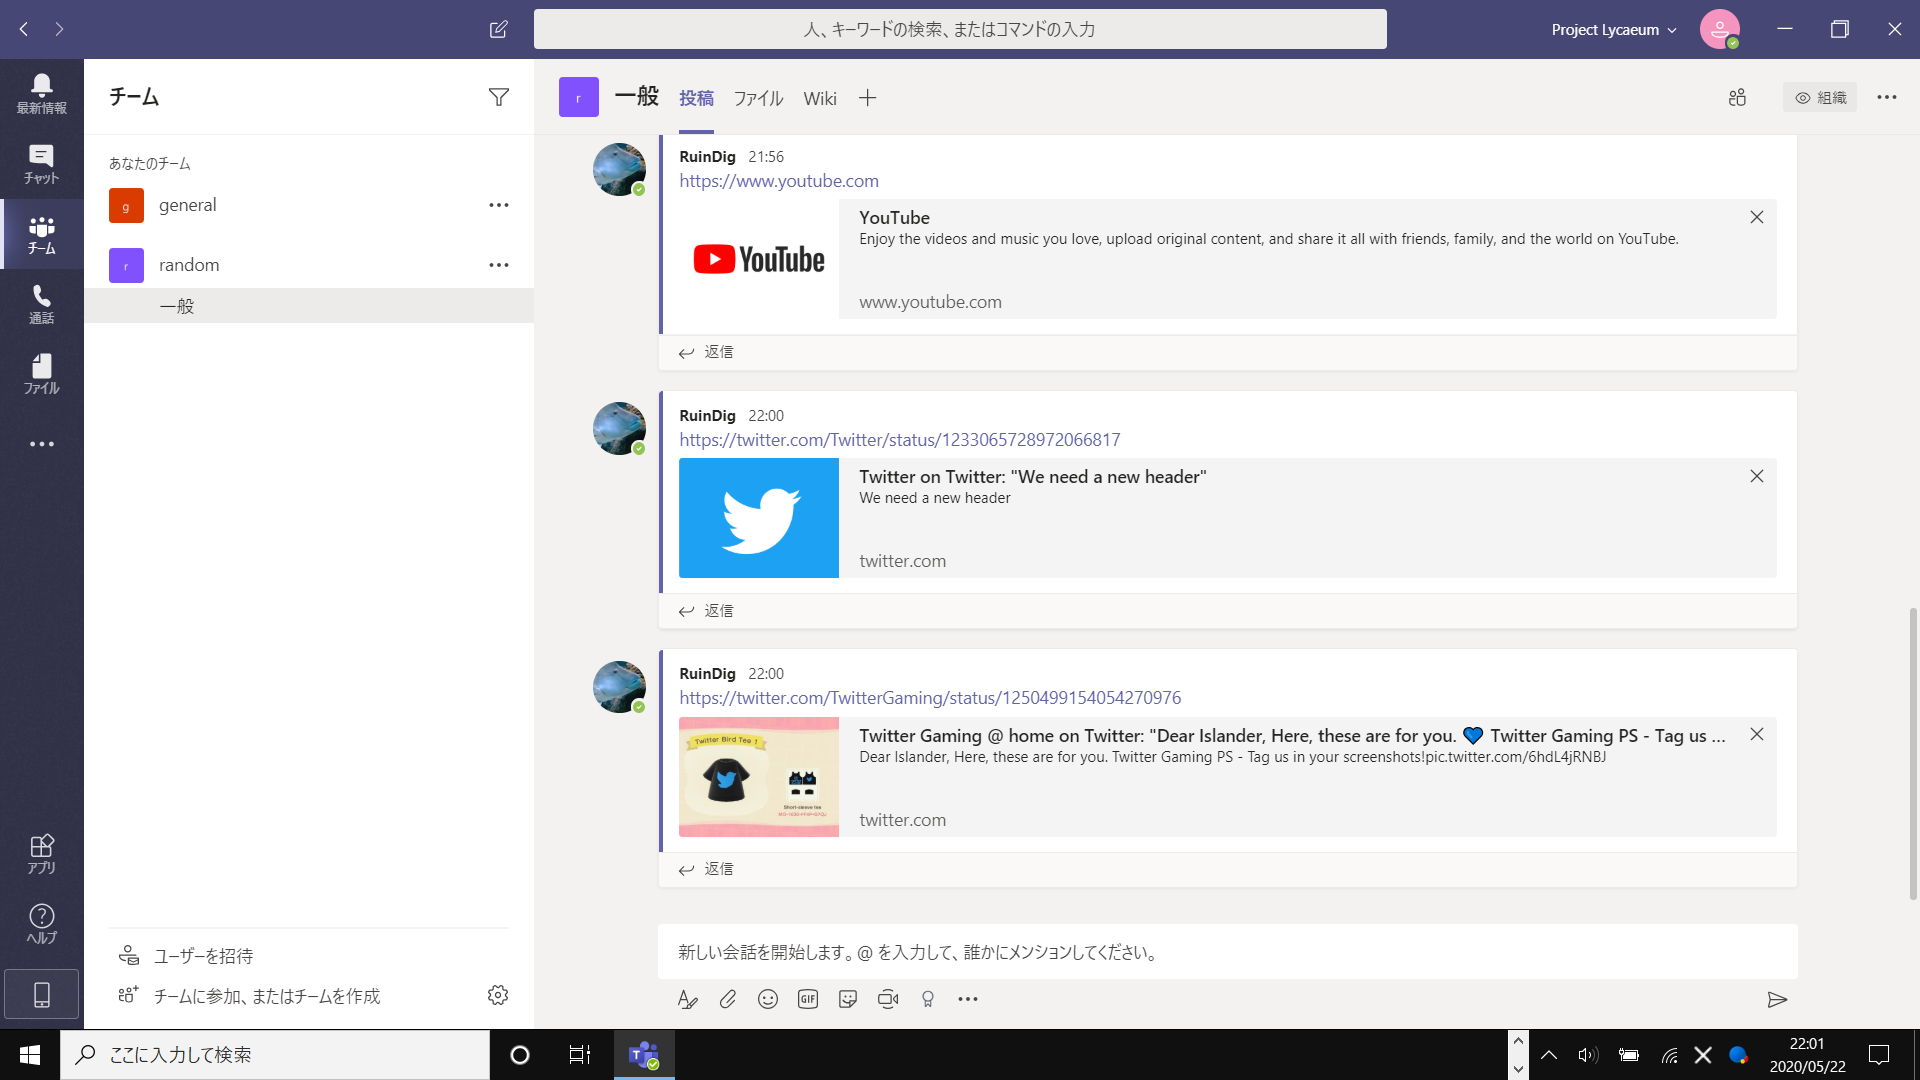The height and width of the screenshot is (1080, 1920).
Task: Click the Format text icon below compose box
Action: point(687,999)
